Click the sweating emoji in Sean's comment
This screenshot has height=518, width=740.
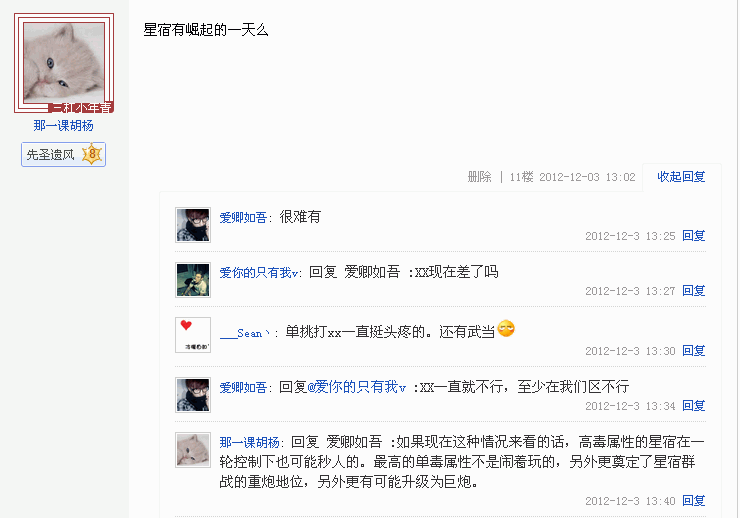click(506, 328)
